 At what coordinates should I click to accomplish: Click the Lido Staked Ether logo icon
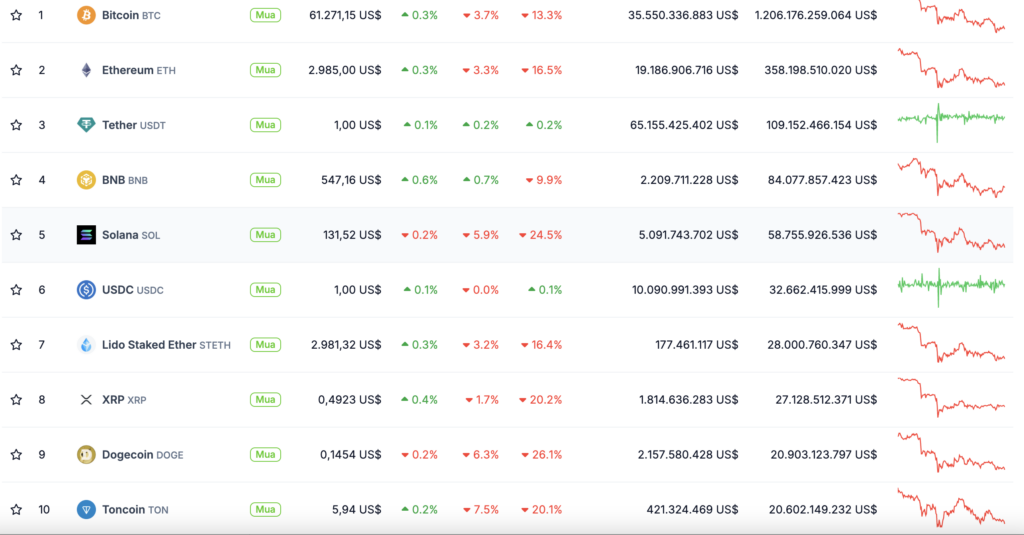[86, 344]
